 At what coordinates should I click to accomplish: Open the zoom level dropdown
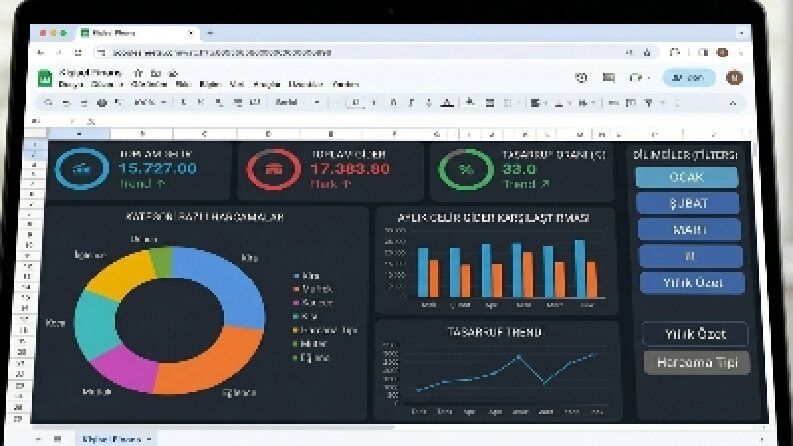(x=150, y=103)
